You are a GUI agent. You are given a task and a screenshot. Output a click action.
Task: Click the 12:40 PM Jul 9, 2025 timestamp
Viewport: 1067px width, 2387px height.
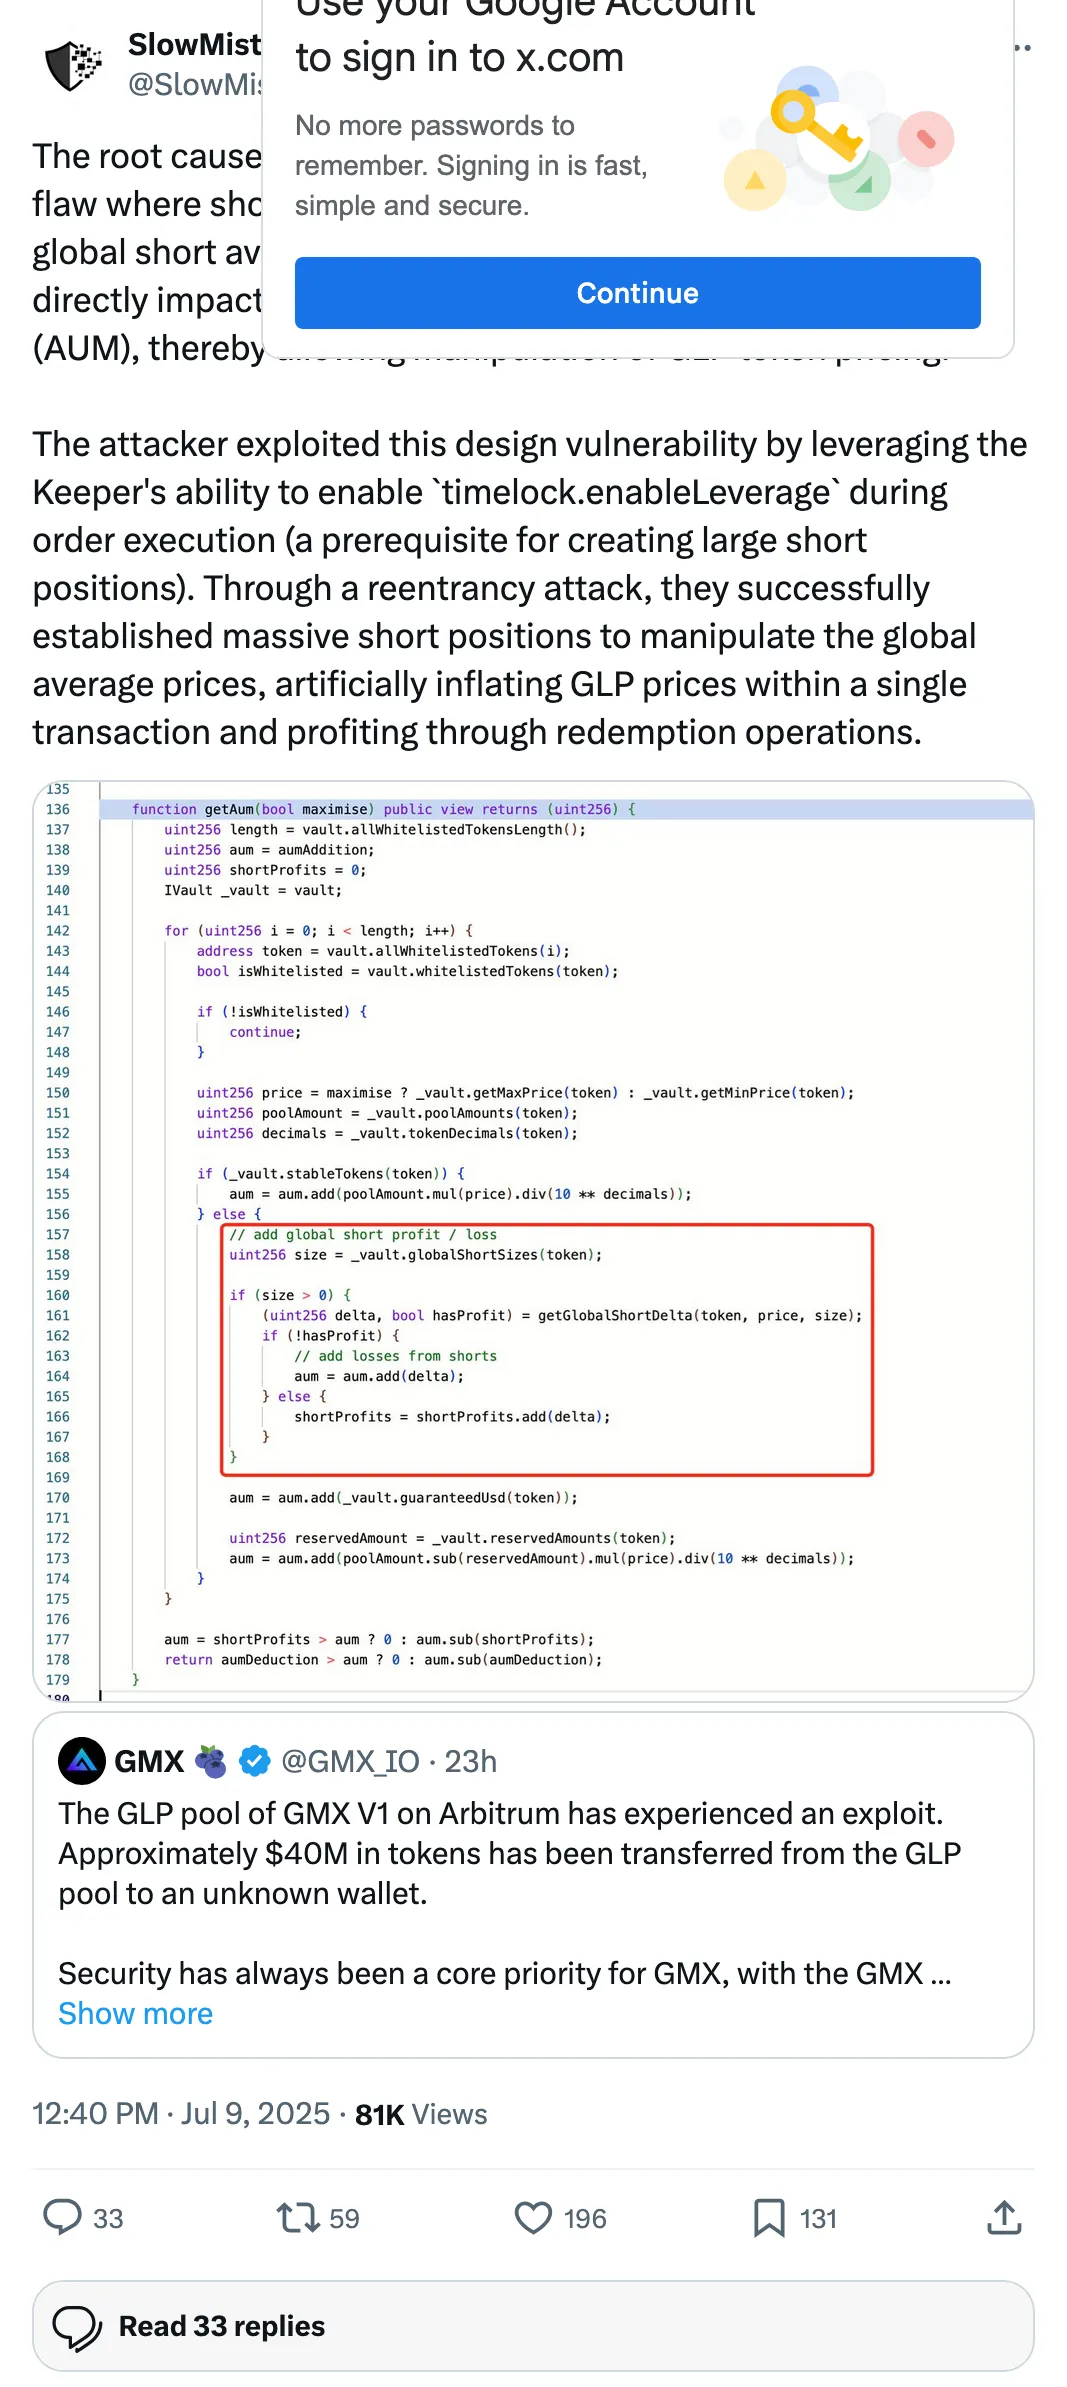tap(181, 2113)
